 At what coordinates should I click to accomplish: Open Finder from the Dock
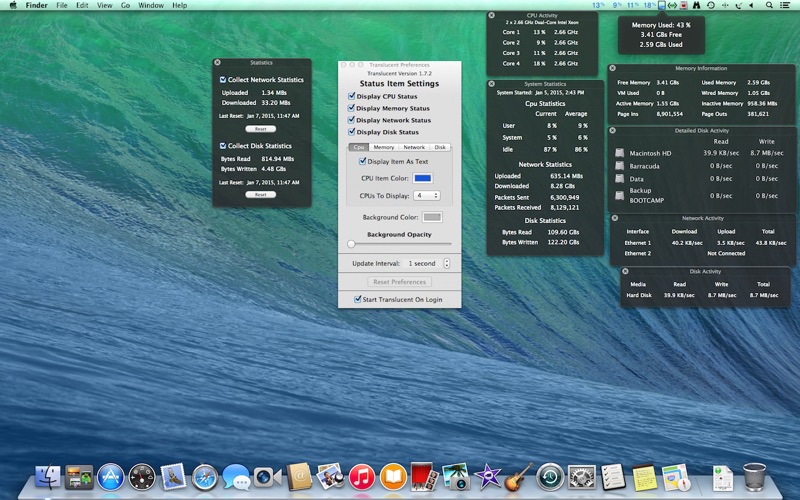pyautogui.click(x=48, y=478)
